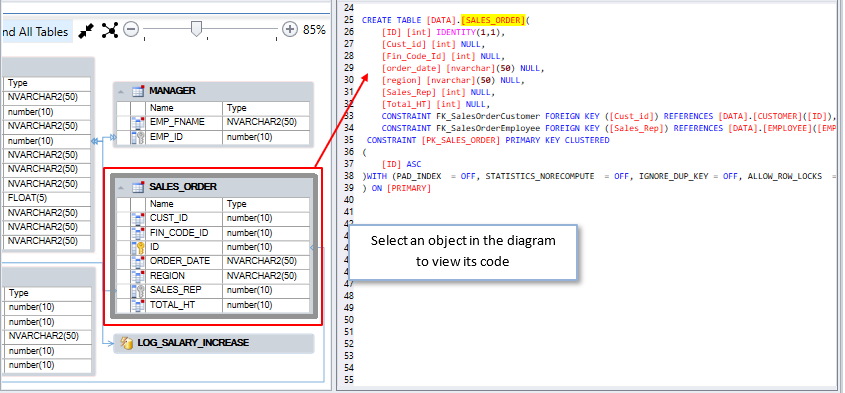Click the CUST_ID column name
The image size is (845, 393).
pyautogui.click(x=169, y=218)
